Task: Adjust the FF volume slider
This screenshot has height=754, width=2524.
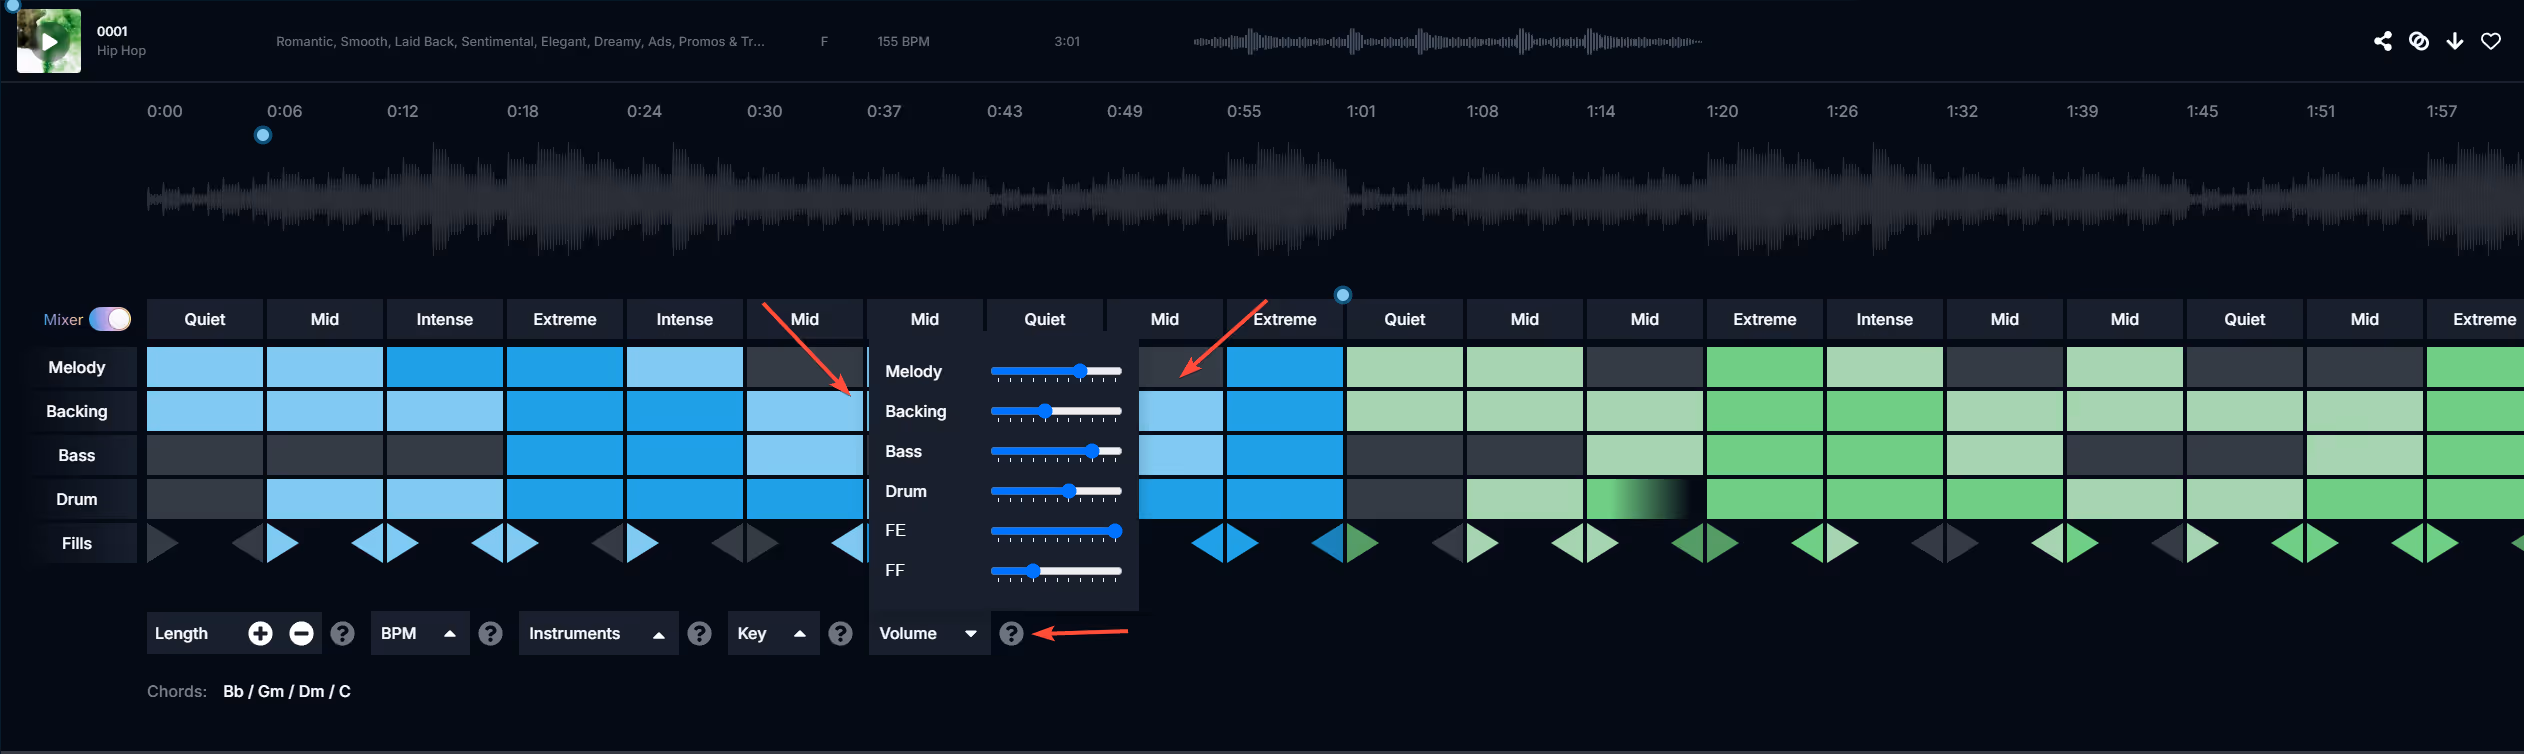Action: (x=1056, y=571)
